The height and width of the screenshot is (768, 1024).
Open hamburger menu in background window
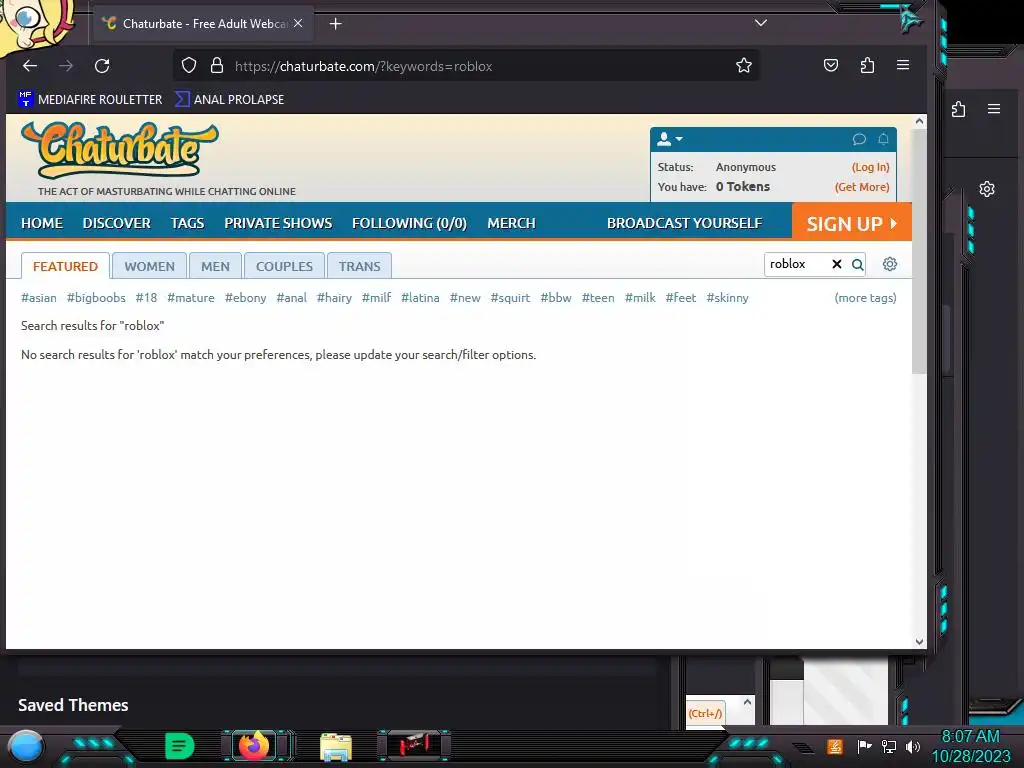point(994,109)
